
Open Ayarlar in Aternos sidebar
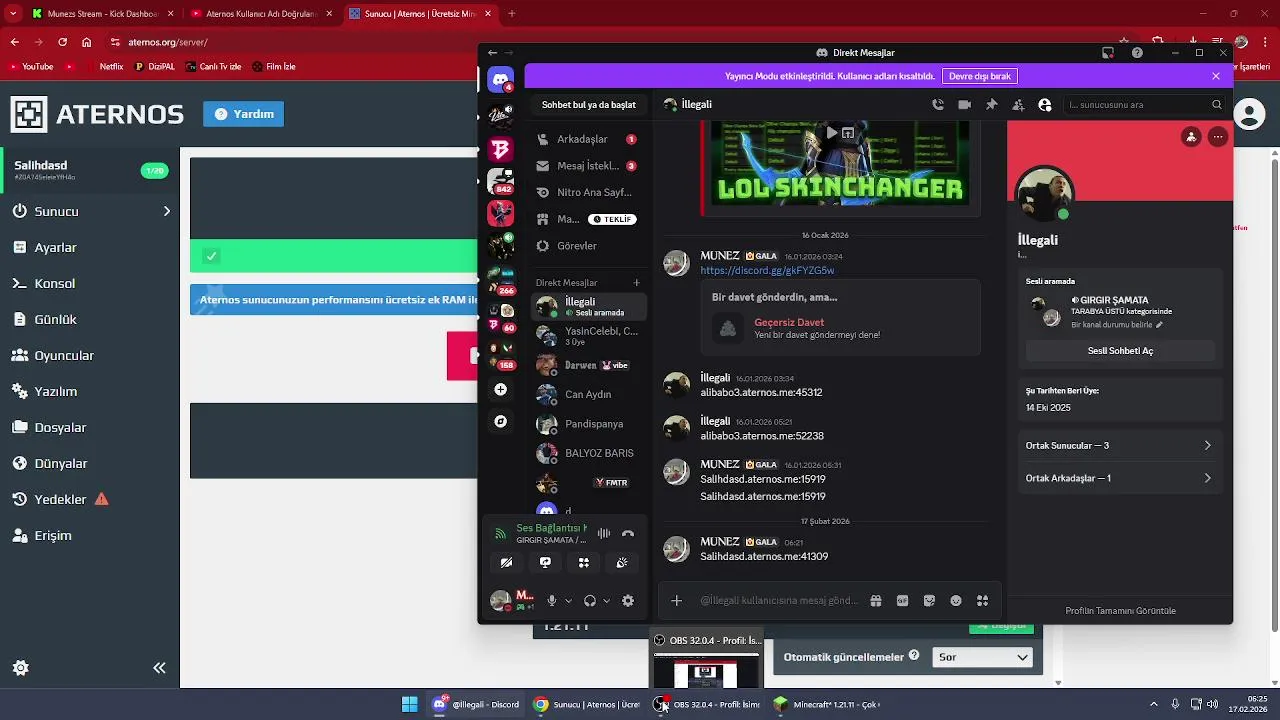pos(91,247)
